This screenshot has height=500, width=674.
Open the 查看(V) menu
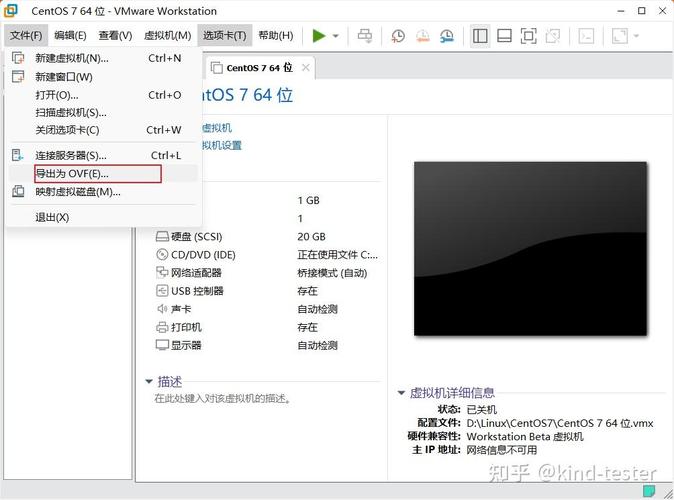click(115, 35)
